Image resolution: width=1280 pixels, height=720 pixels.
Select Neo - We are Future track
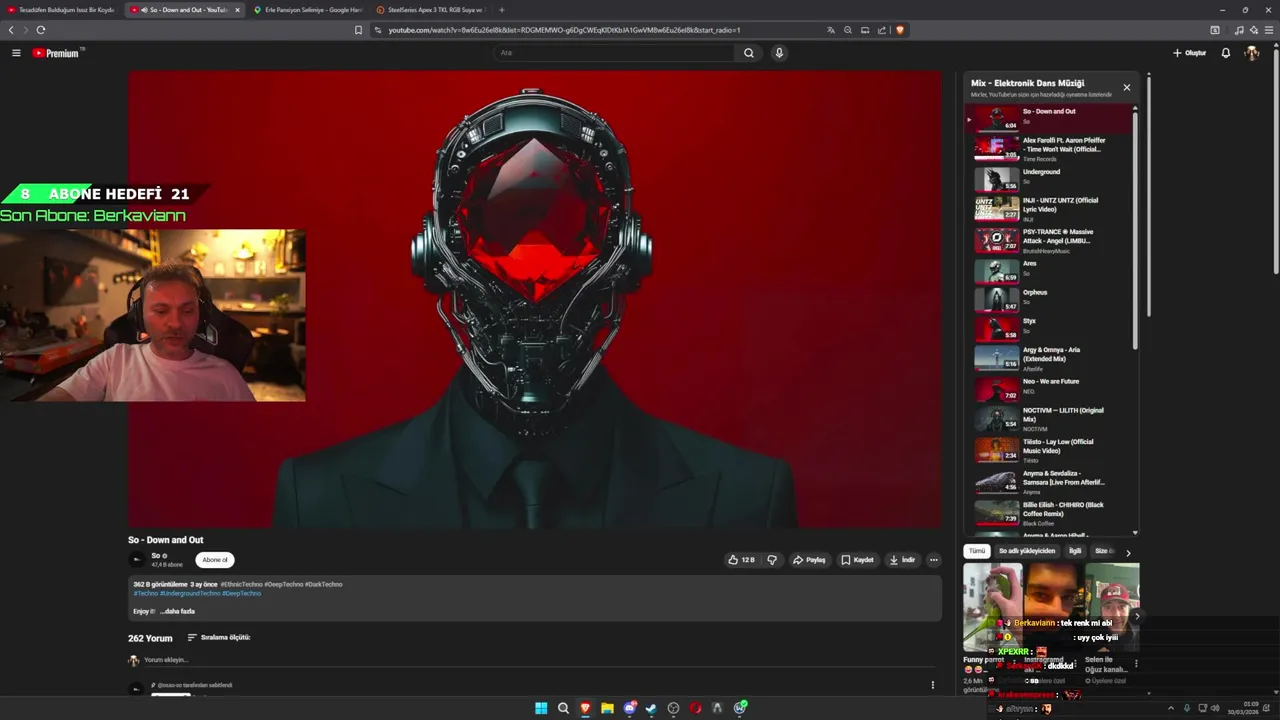point(1050,388)
